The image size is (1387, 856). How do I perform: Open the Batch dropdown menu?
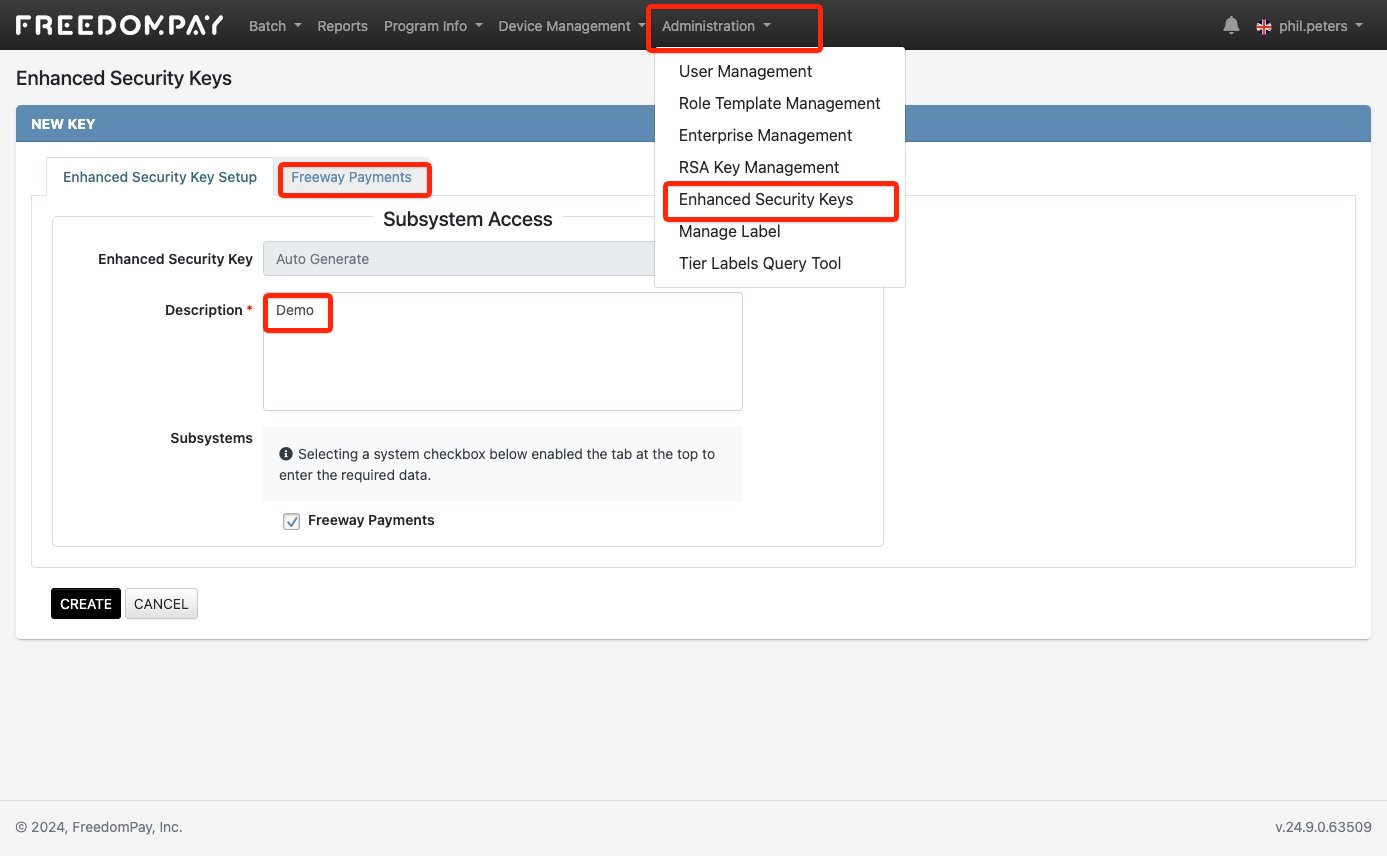coord(275,26)
